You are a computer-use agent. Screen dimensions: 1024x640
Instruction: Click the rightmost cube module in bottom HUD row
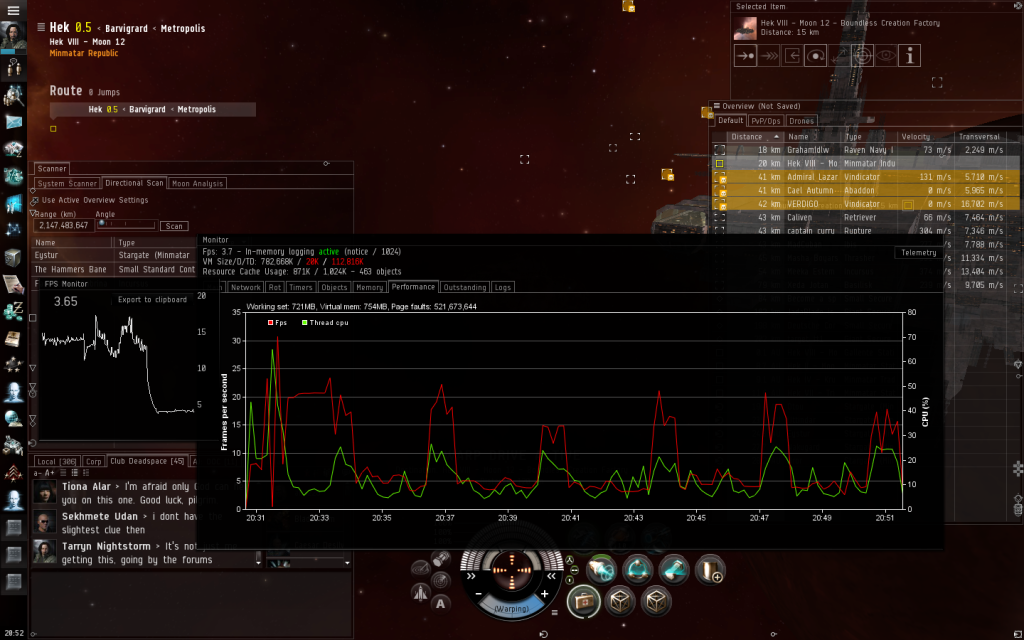(x=656, y=601)
